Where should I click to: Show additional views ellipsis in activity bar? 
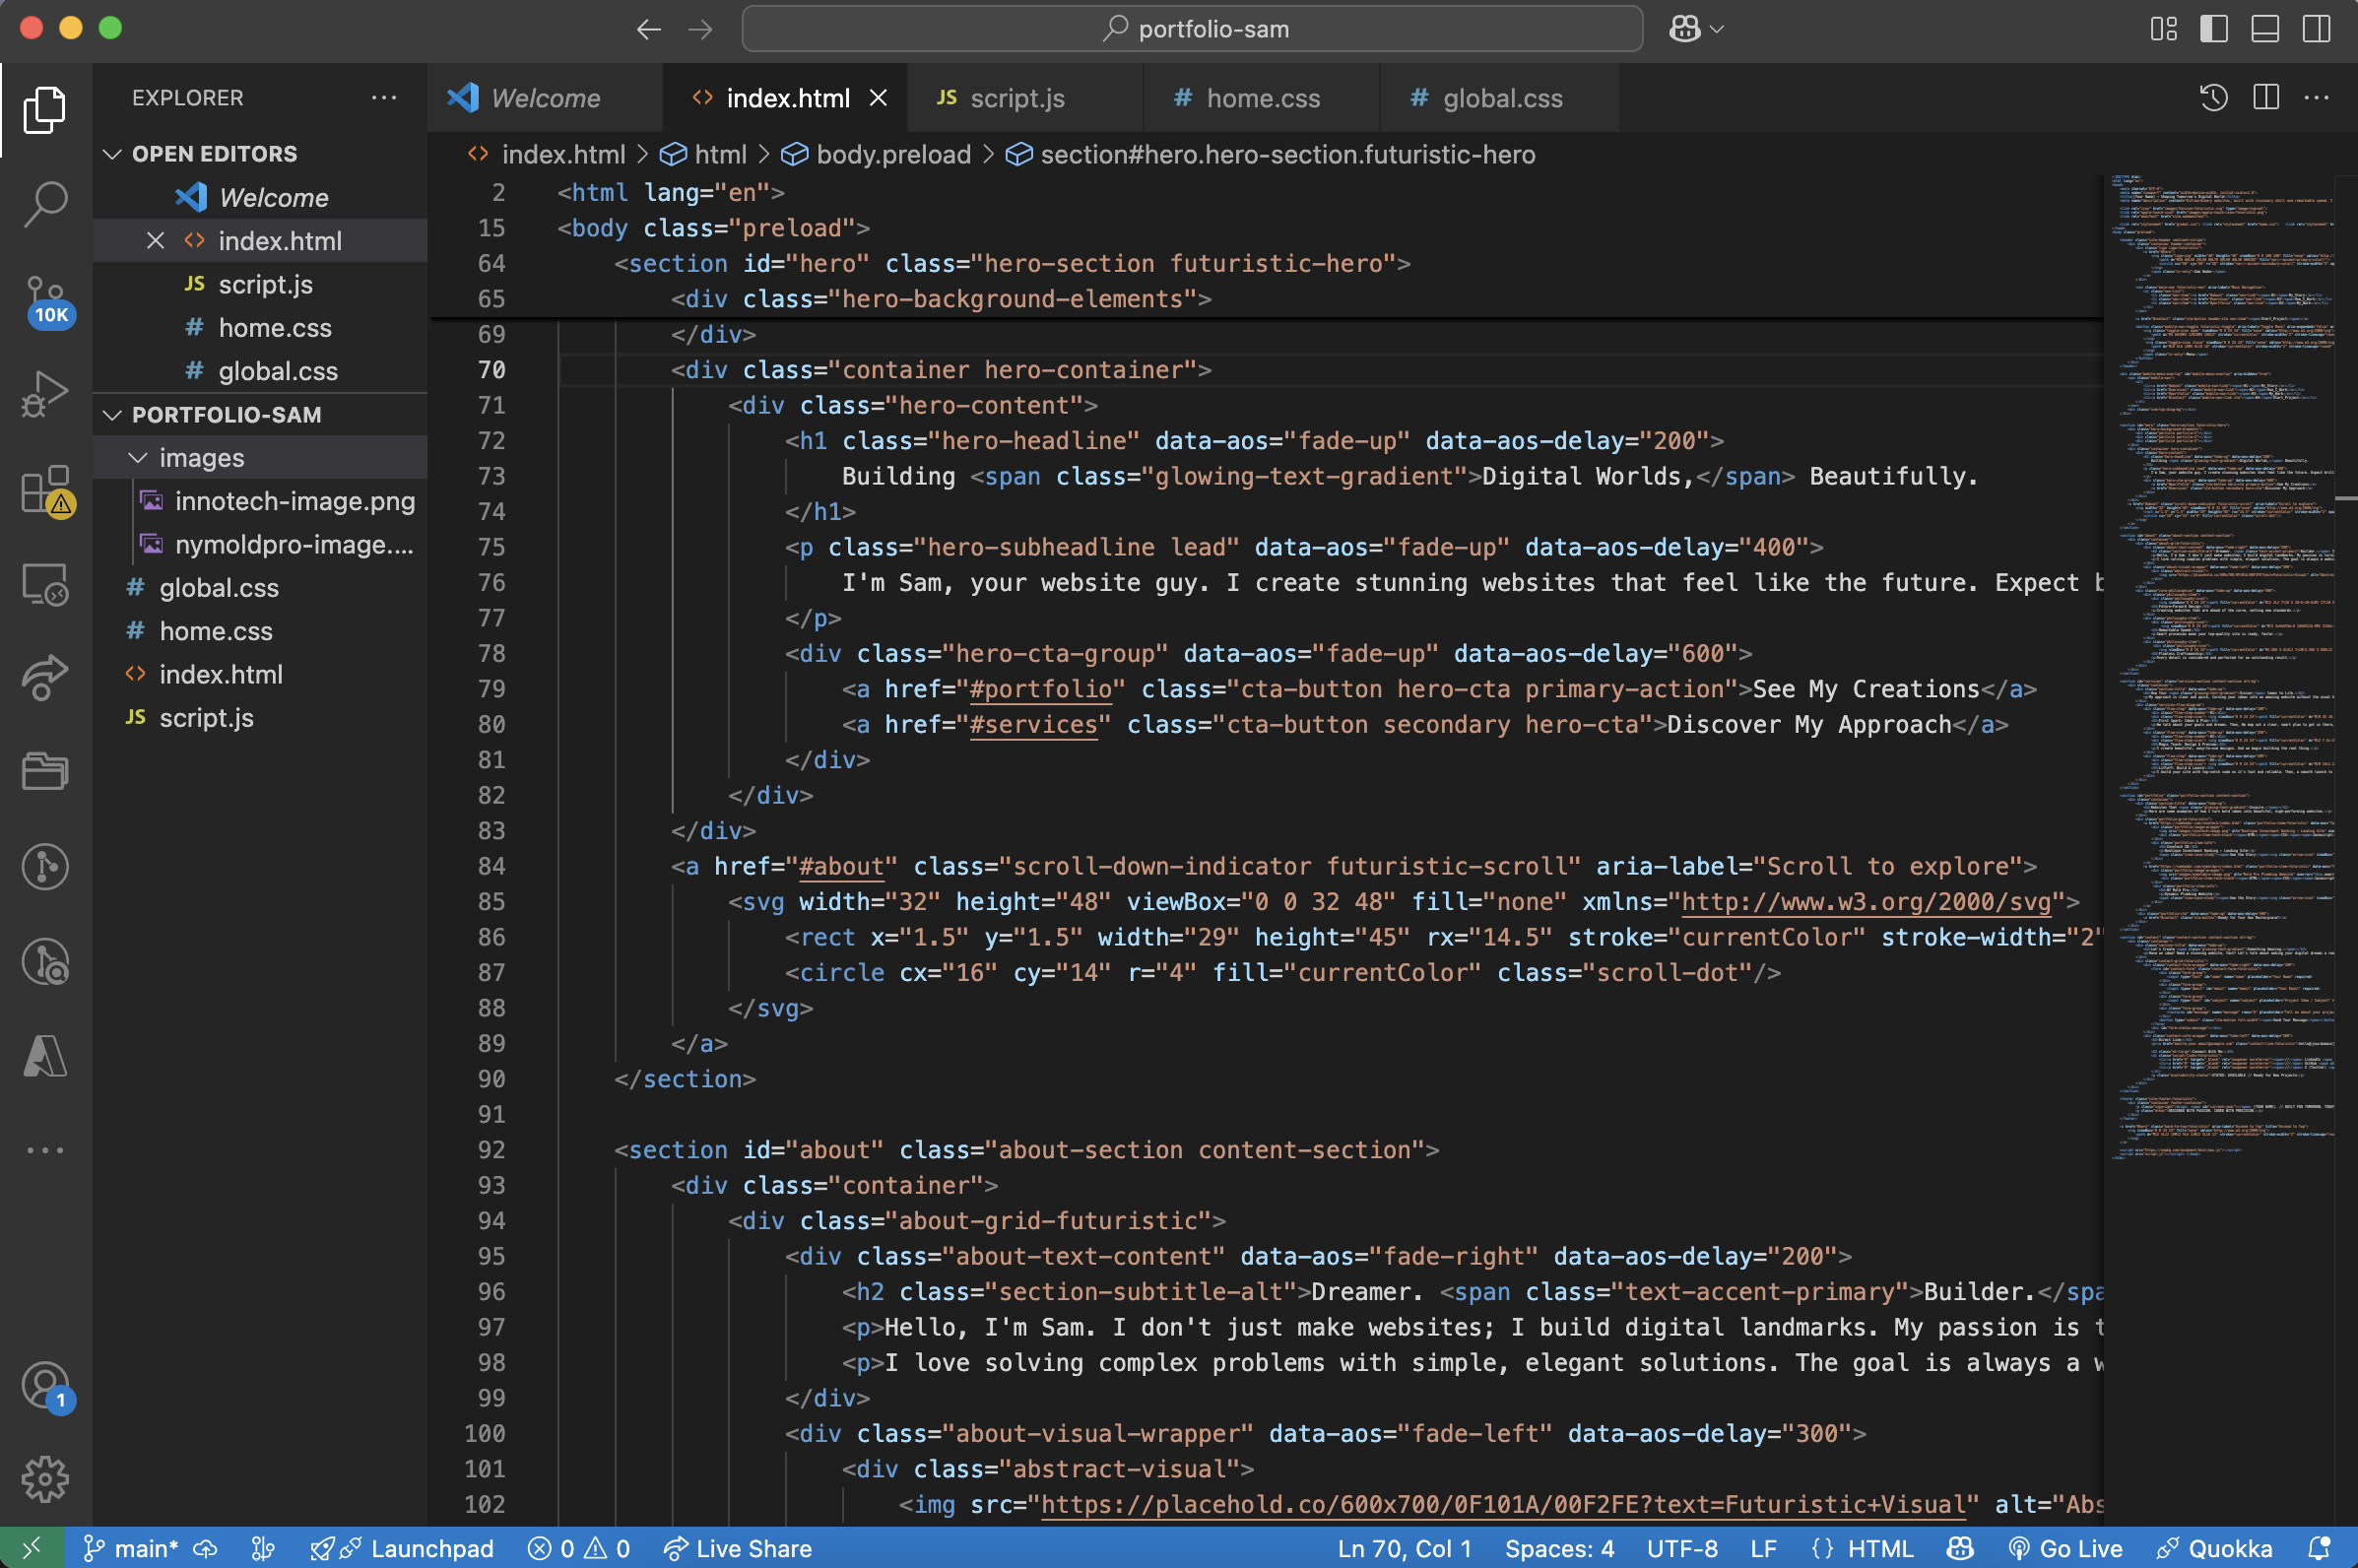click(x=45, y=1150)
